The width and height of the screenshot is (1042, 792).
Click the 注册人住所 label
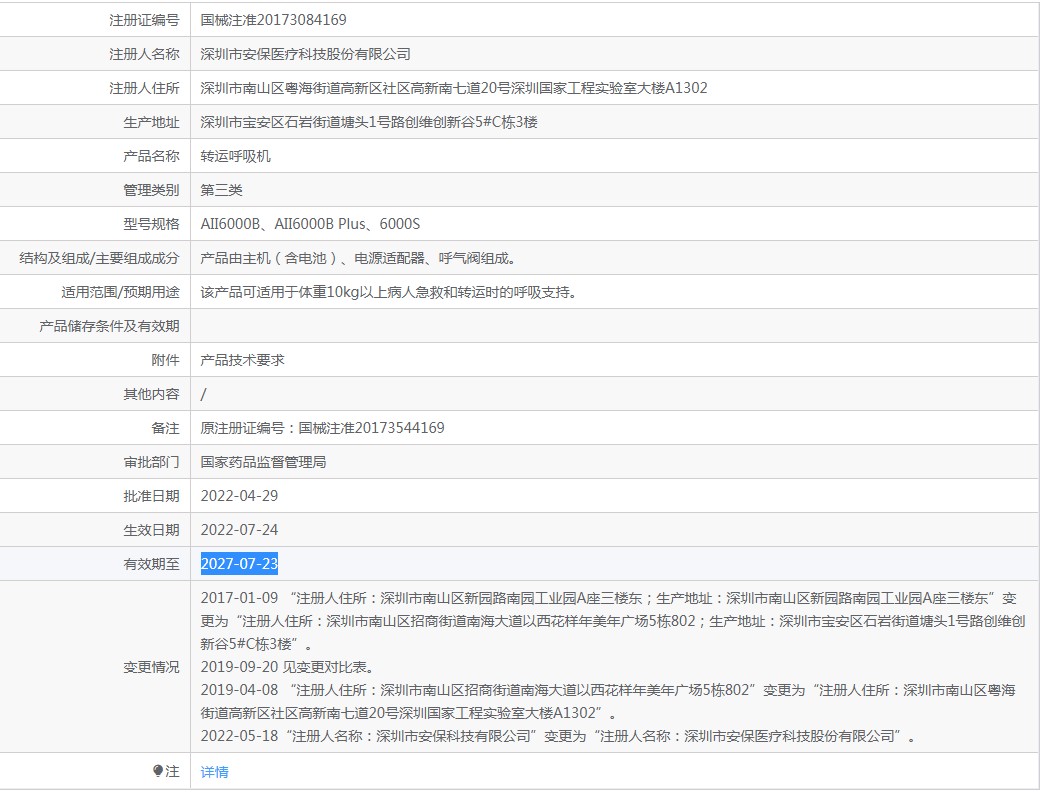coord(144,88)
